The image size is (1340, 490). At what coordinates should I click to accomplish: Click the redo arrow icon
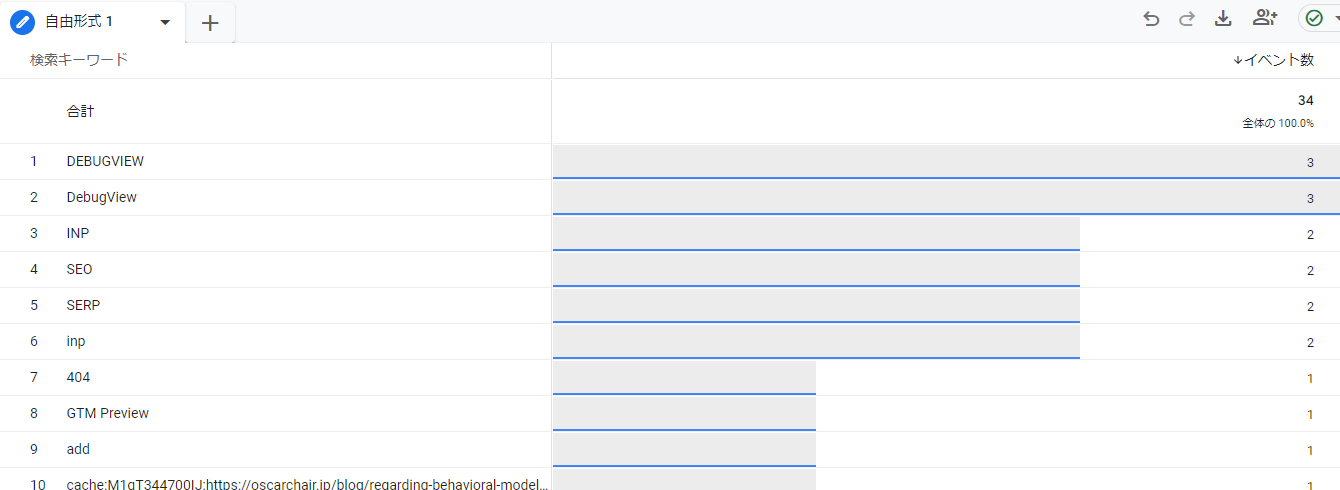1187,18
